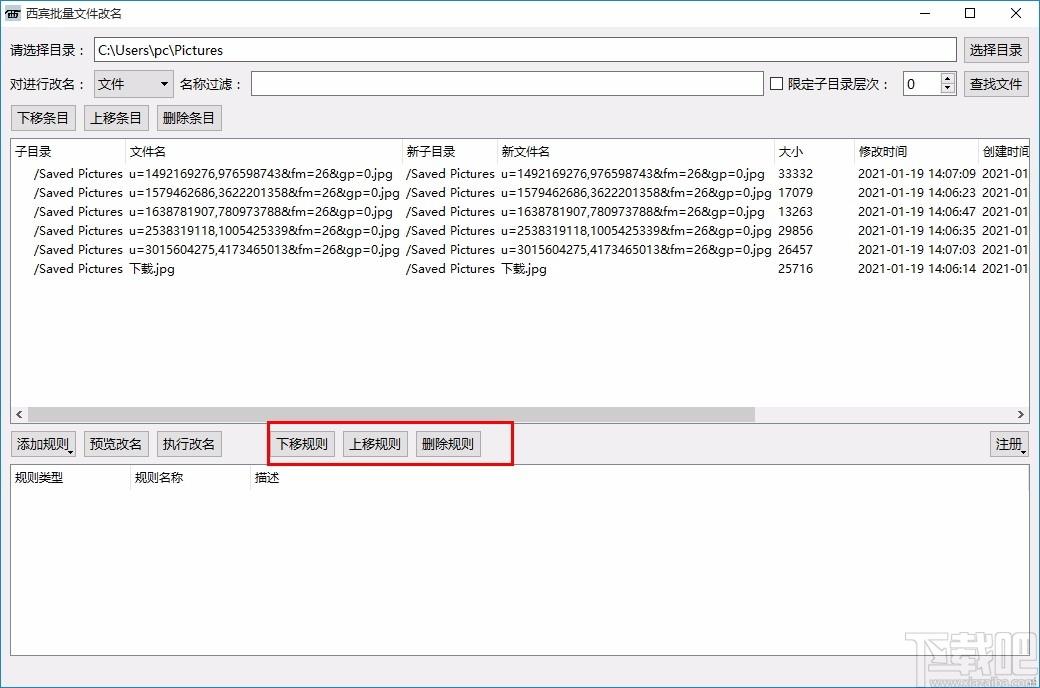The height and width of the screenshot is (688, 1040).
Task: Open the 注册 dropdown button
Action: pyautogui.click(x=1009, y=444)
